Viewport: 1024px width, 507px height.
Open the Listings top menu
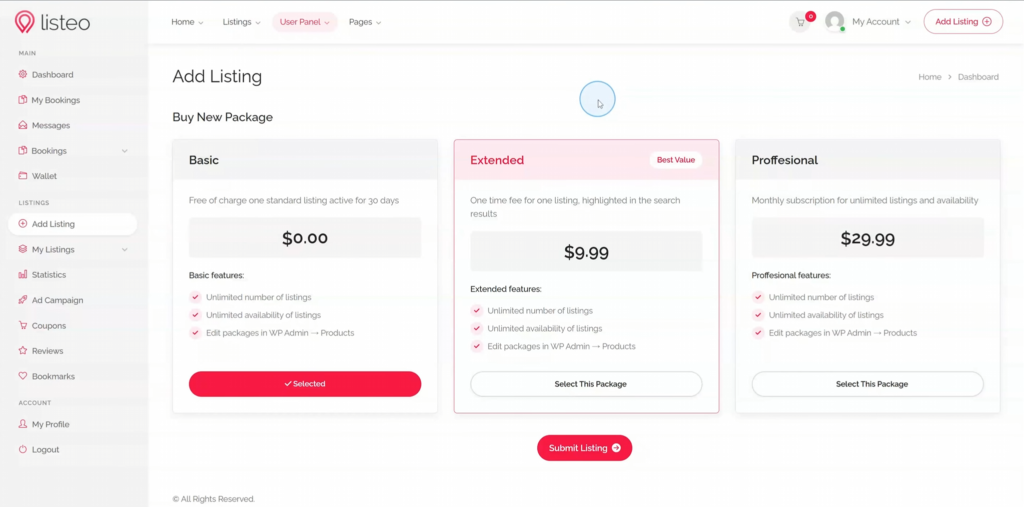click(x=241, y=22)
